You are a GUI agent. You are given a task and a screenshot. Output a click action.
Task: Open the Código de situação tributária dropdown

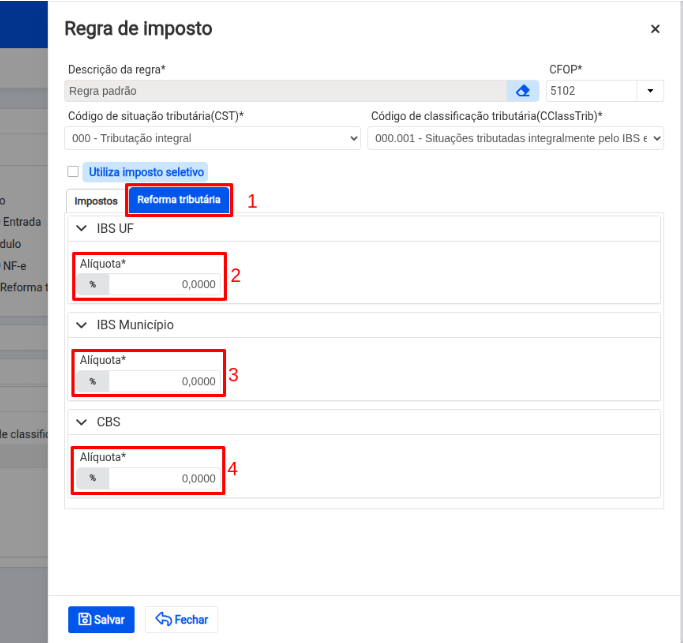click(x=213, y=138)
